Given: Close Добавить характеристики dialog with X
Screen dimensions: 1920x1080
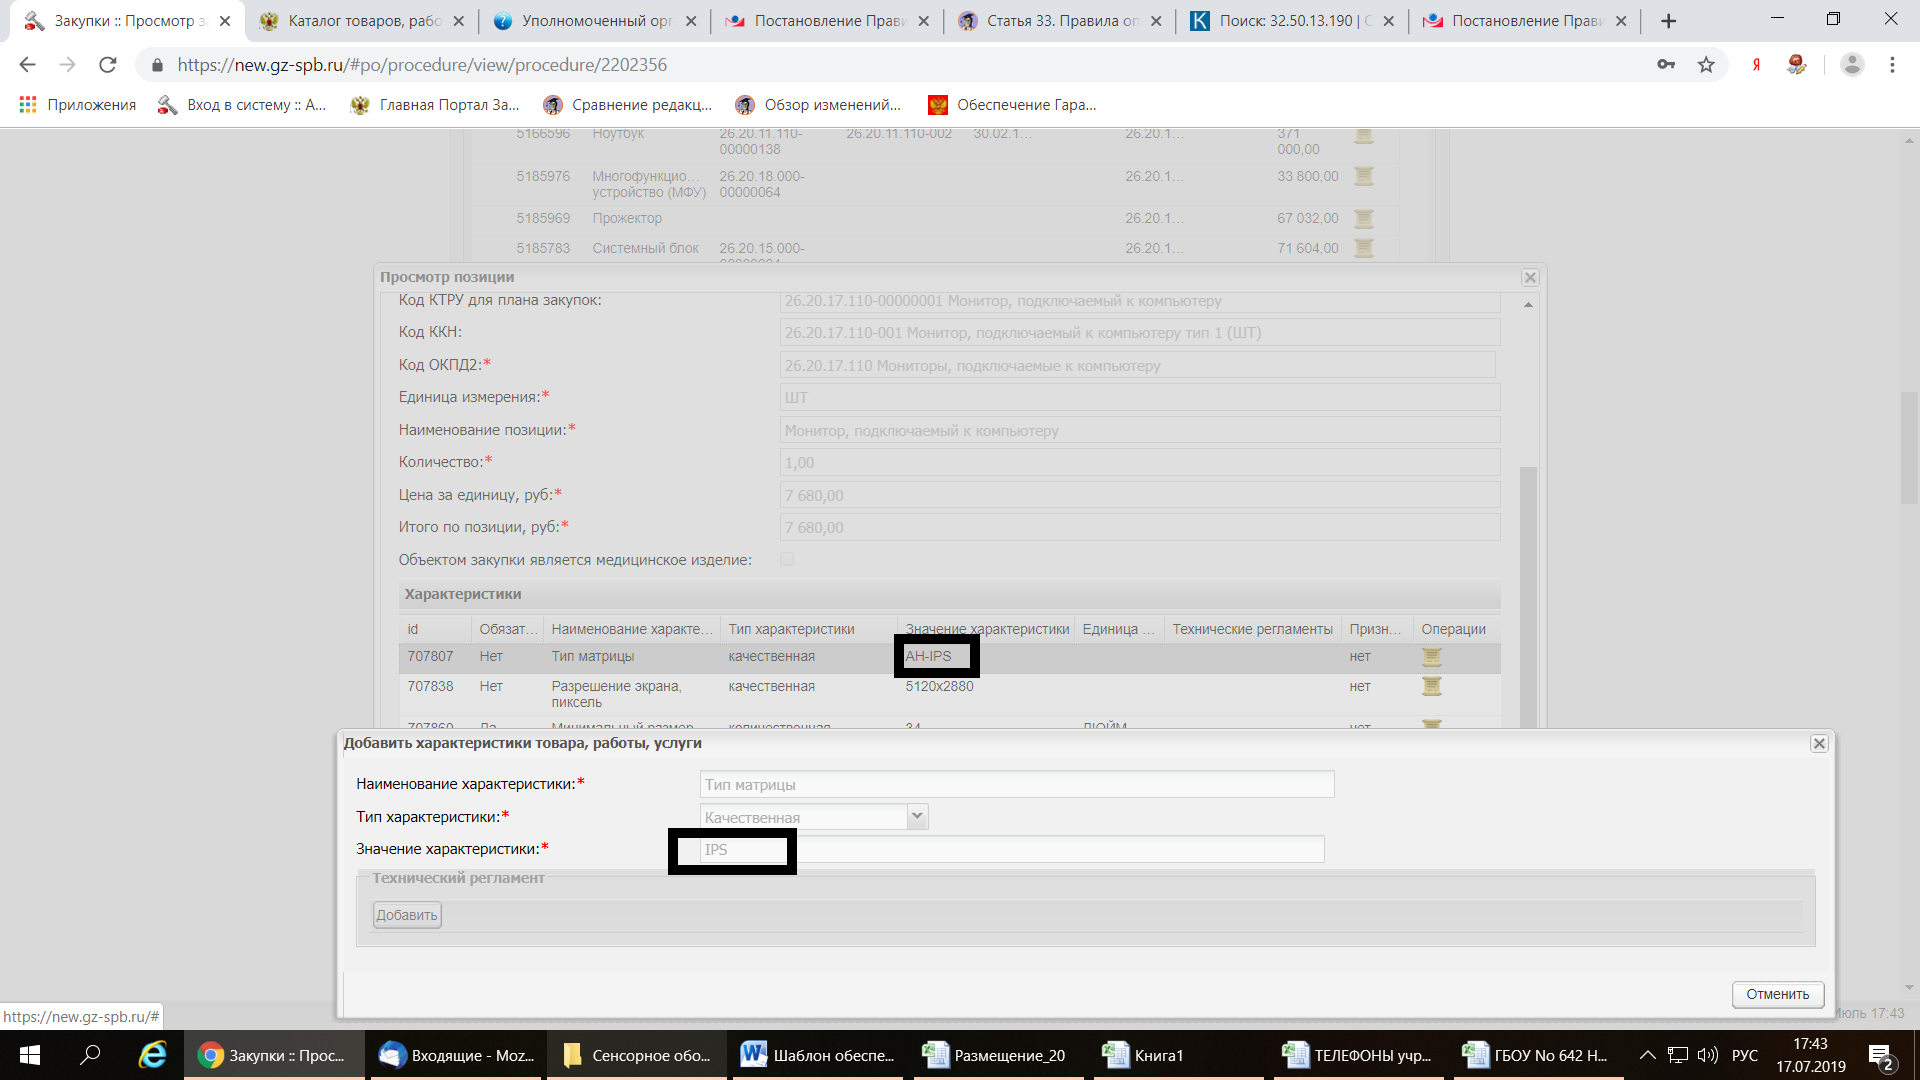Looking at the screenshot, I should coord(1819,744).
